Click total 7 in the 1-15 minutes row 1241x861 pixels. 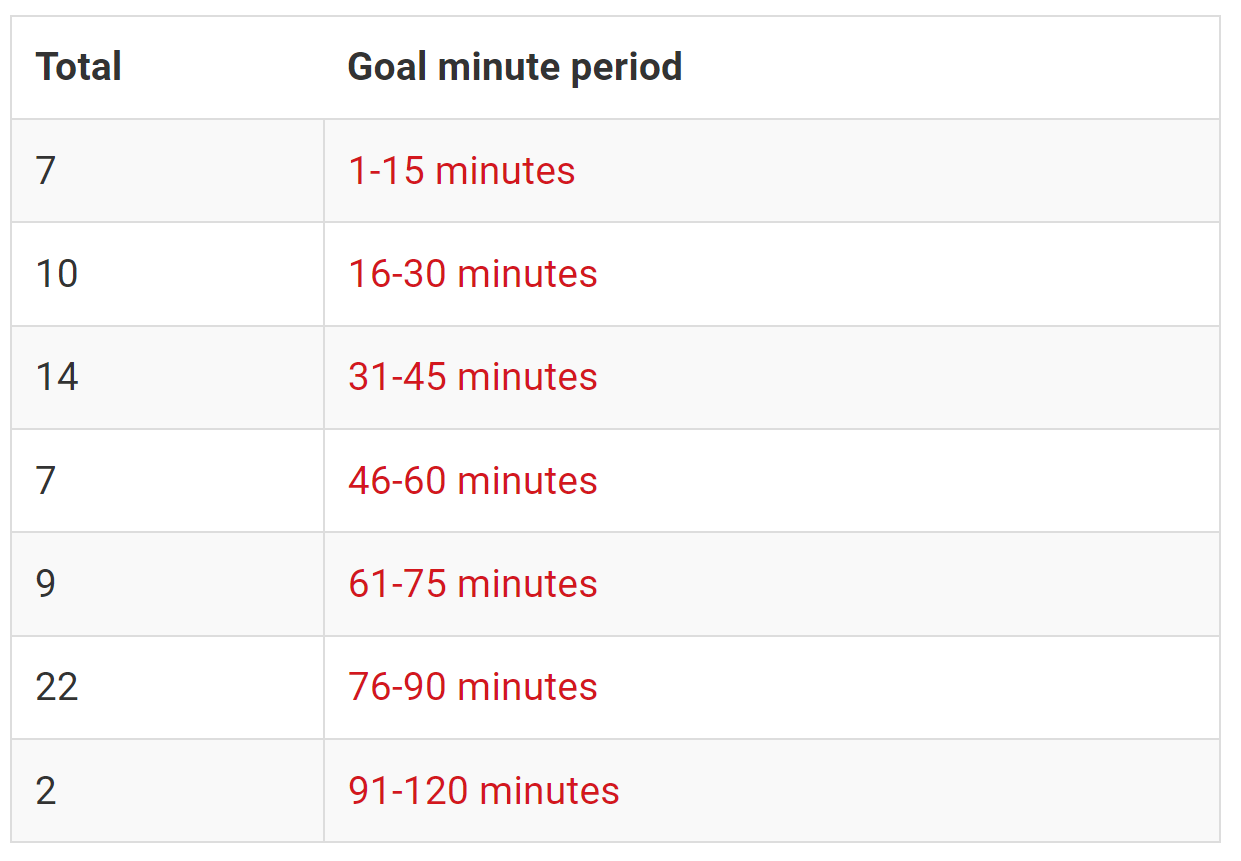[x=46, y=171]
